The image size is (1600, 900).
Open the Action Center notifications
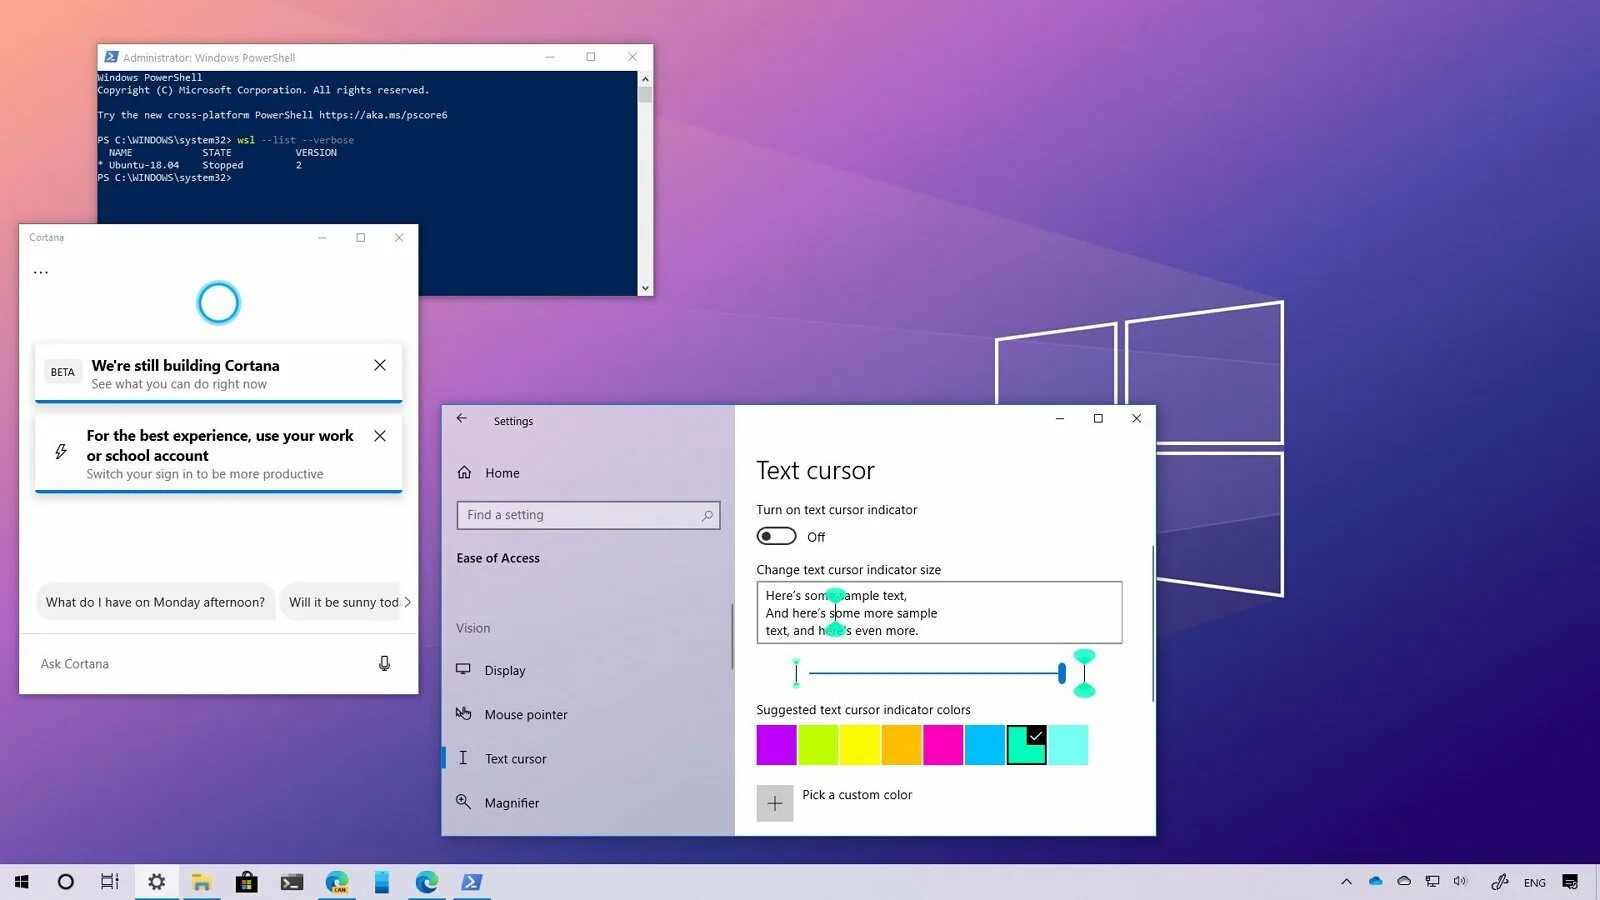[1571, 882]
